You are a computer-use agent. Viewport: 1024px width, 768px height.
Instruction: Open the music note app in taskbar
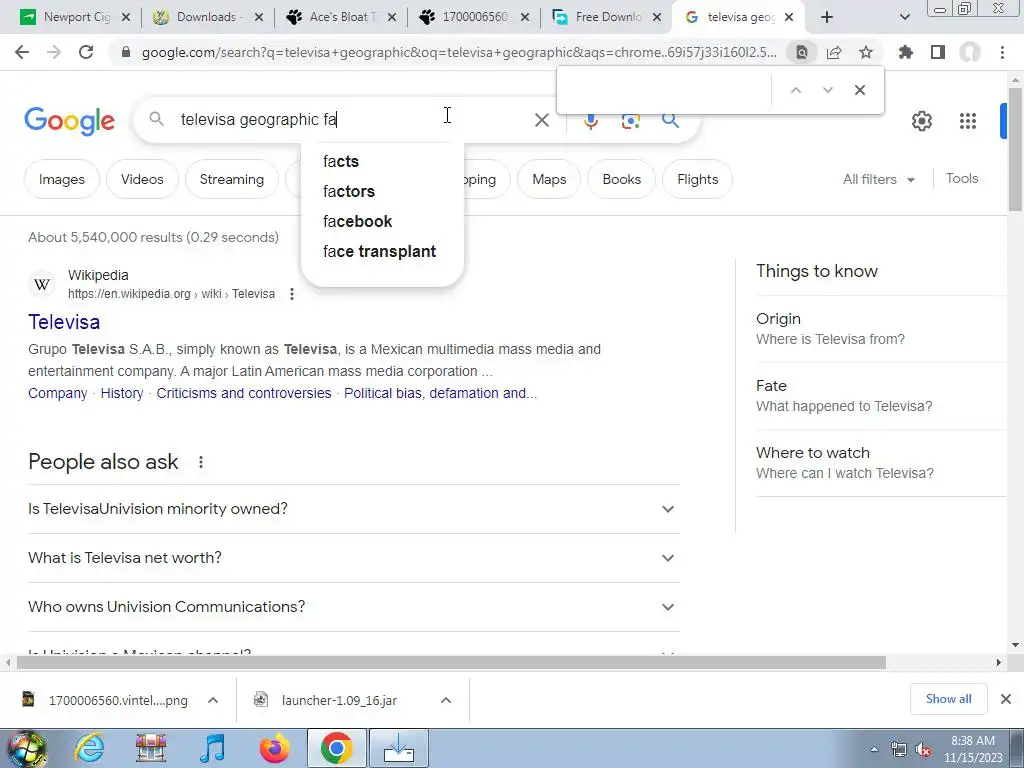(x=213, y=748)
